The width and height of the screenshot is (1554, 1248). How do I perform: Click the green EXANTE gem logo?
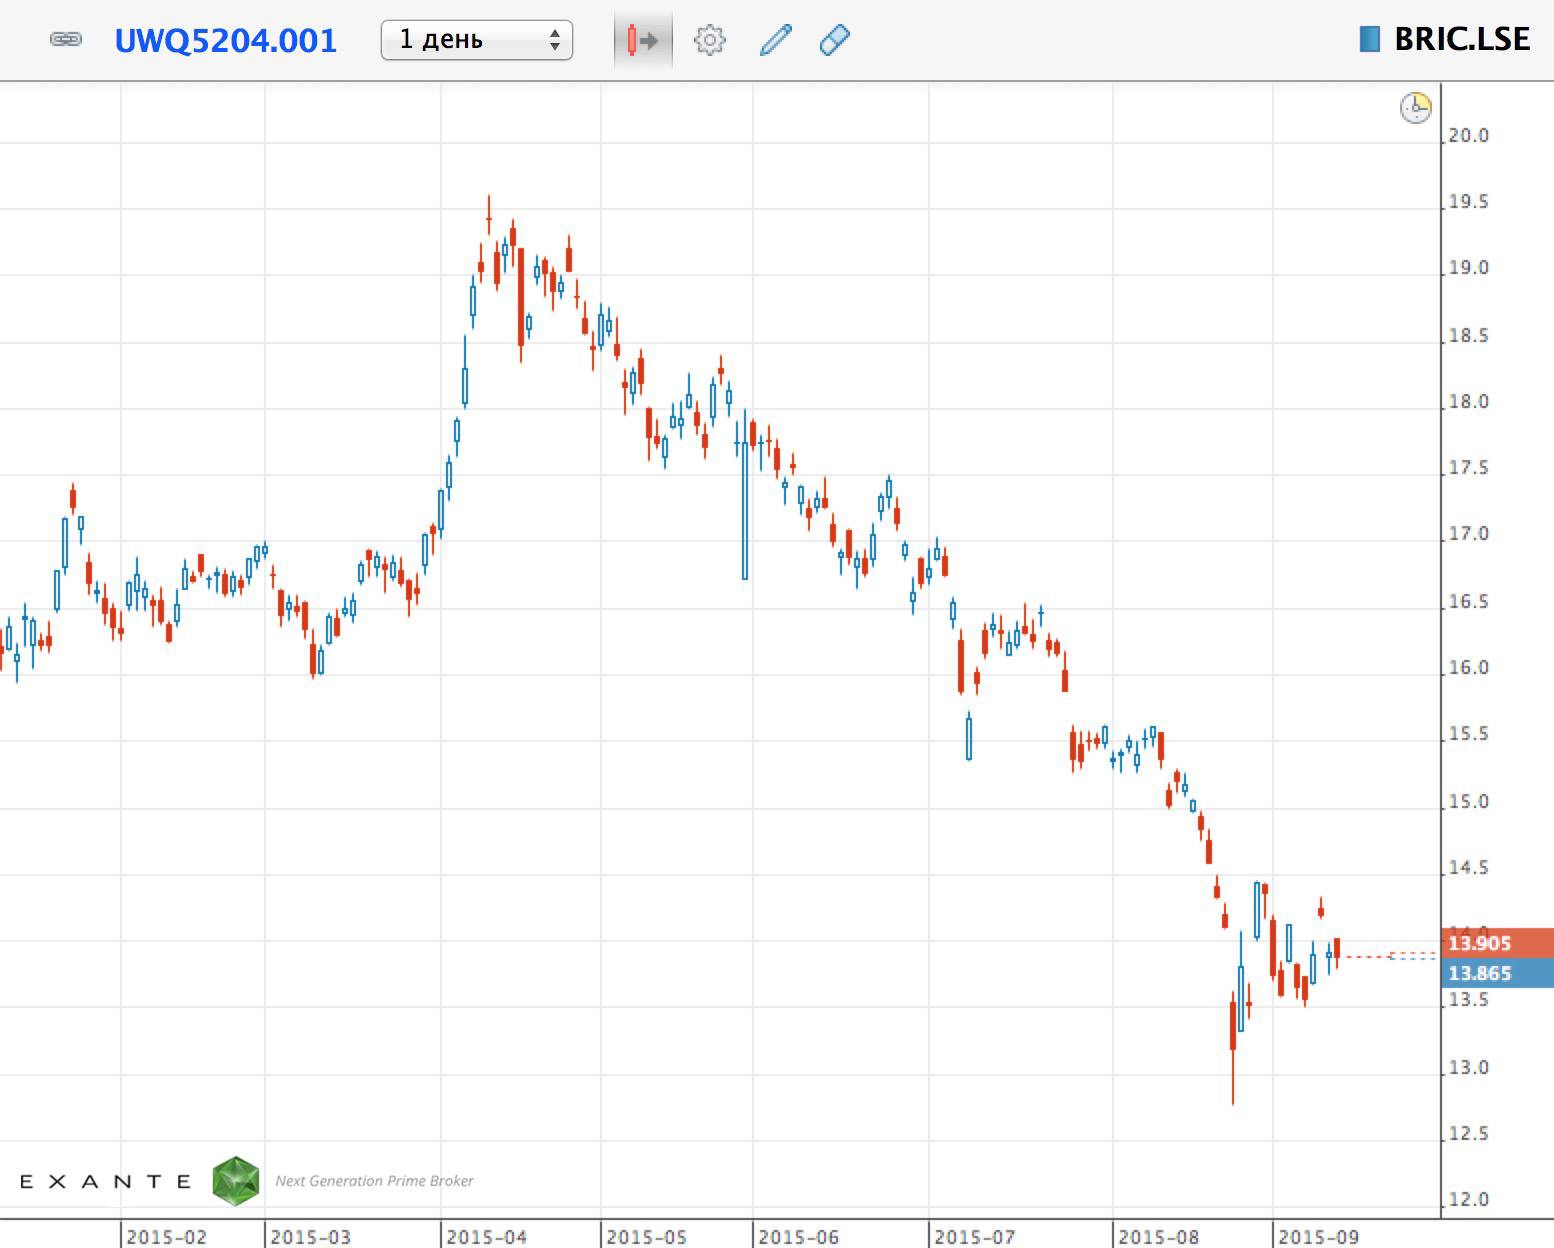point(236,1181)
